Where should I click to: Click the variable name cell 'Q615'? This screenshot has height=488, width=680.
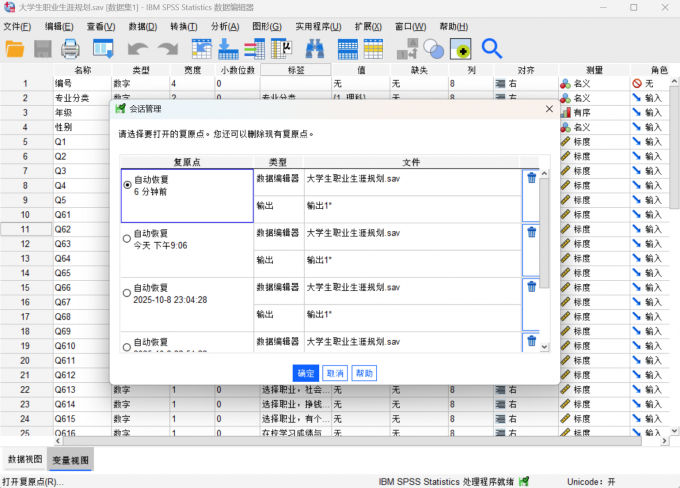(82, 419)
